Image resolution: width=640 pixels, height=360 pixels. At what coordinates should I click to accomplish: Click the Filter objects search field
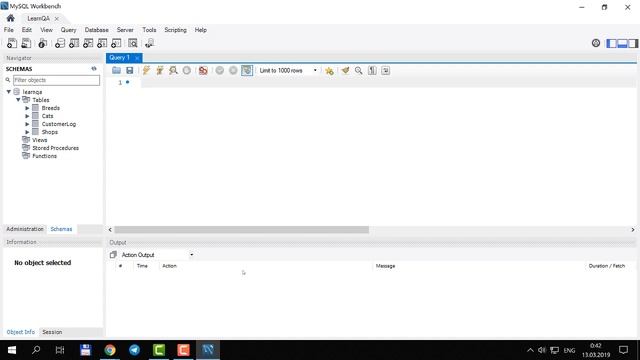56,80
